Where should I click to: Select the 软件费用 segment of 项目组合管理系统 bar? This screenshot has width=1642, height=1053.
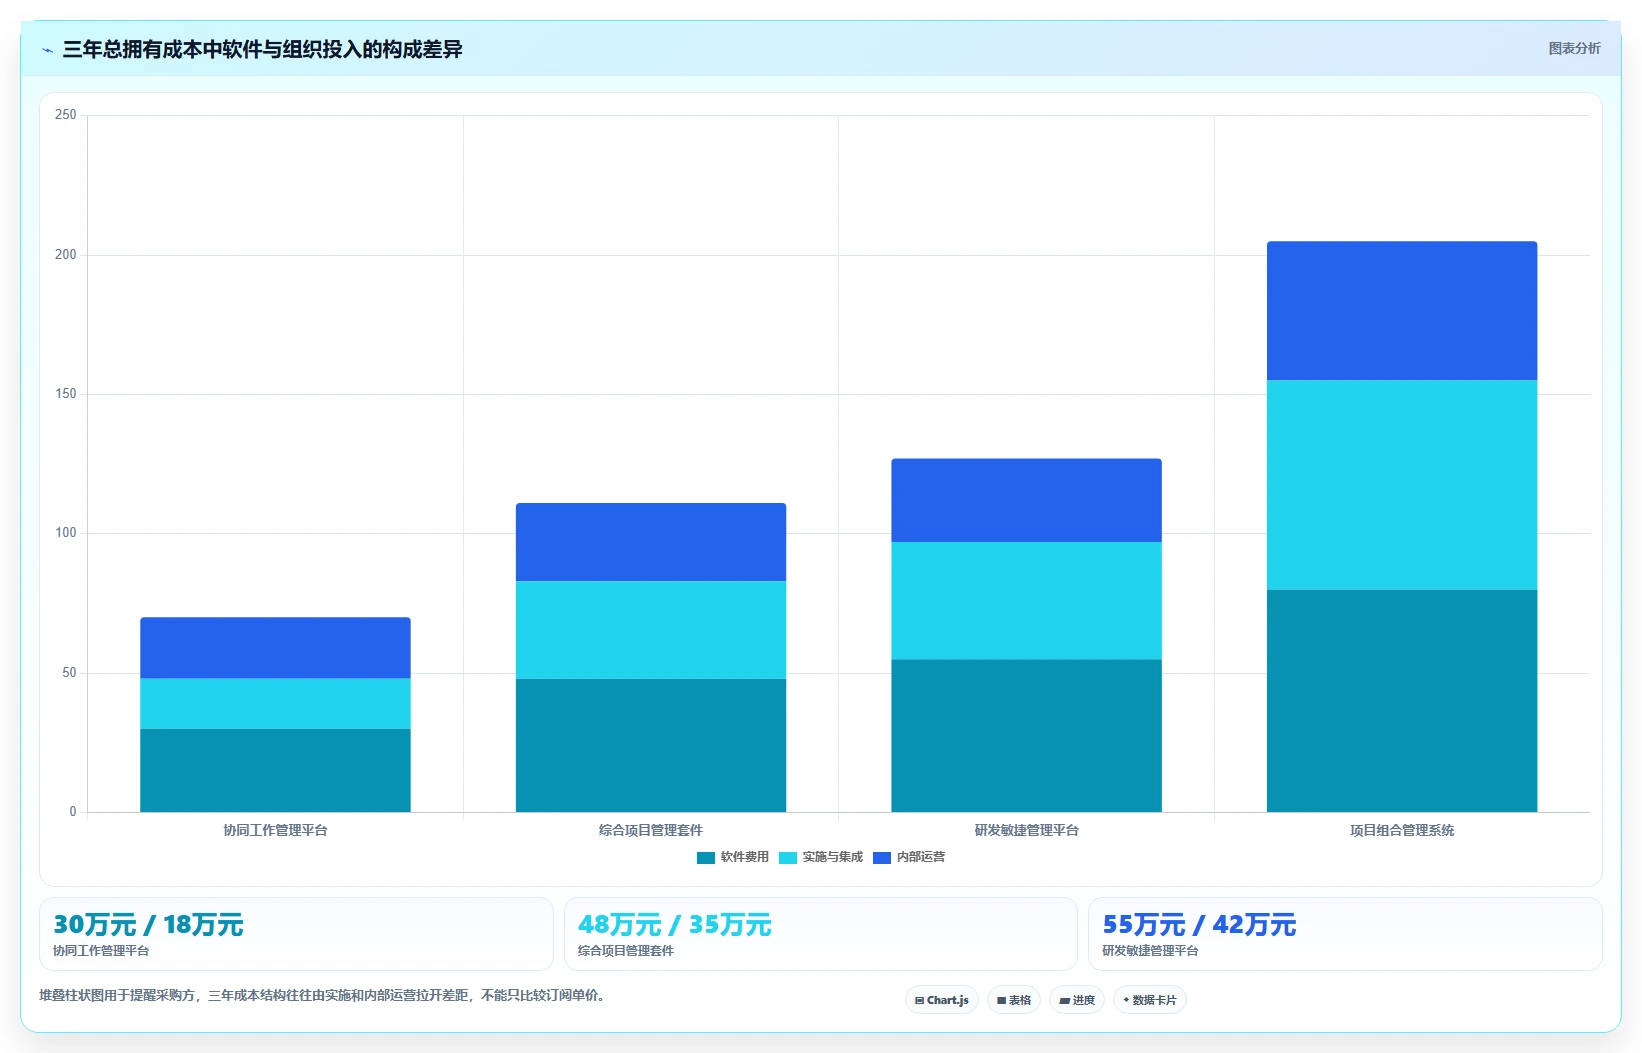click(x=1402, y=701)
